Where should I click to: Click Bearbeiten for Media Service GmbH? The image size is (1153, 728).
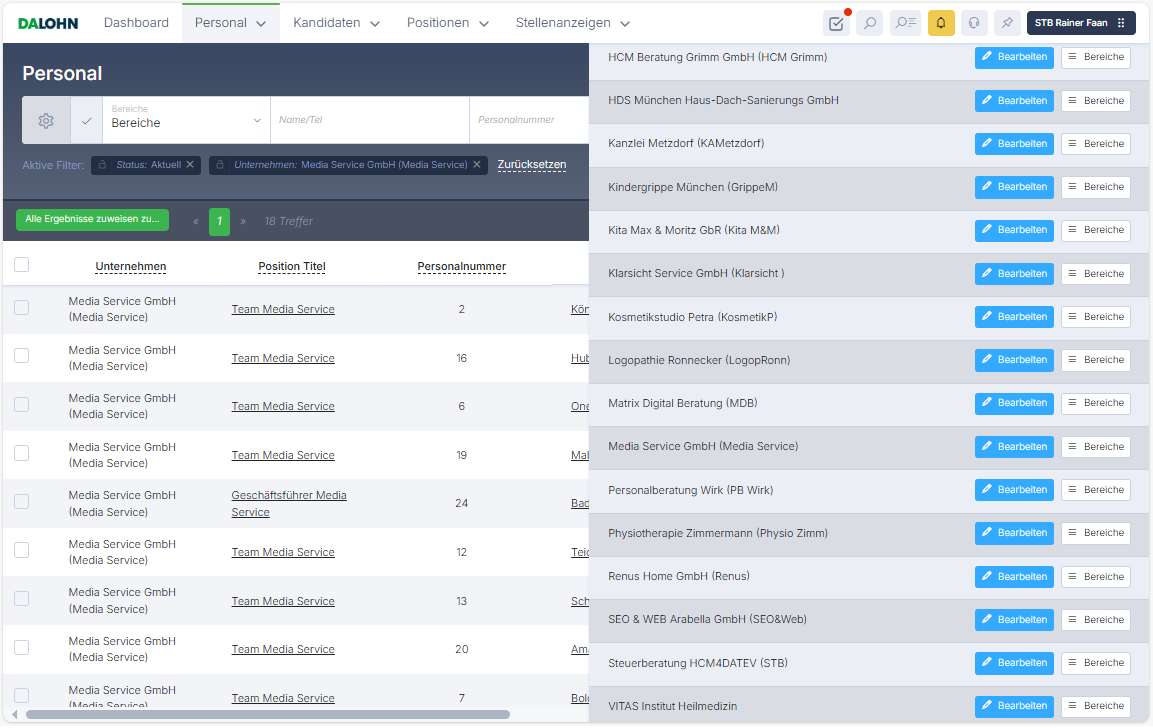1014,446
